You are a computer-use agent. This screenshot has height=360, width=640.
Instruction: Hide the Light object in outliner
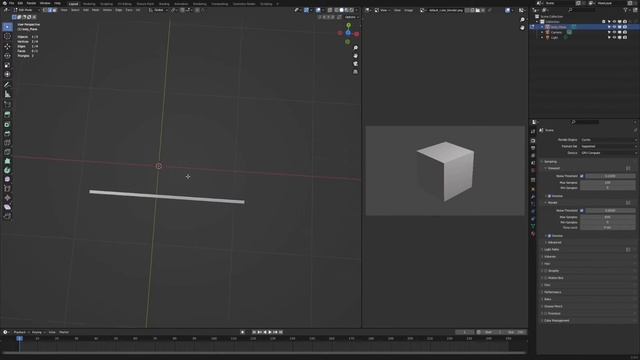pos(614,38)
